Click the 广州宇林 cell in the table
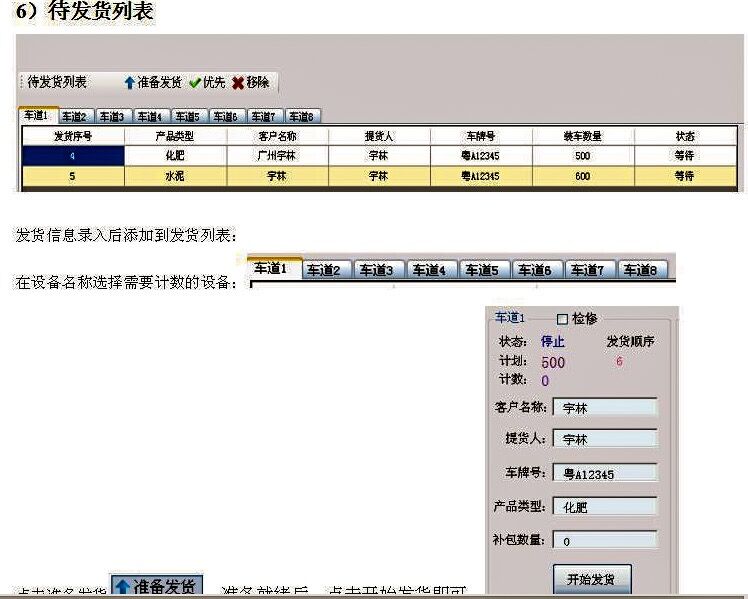Screen dimensions: 748x599 tap(276, 156)
